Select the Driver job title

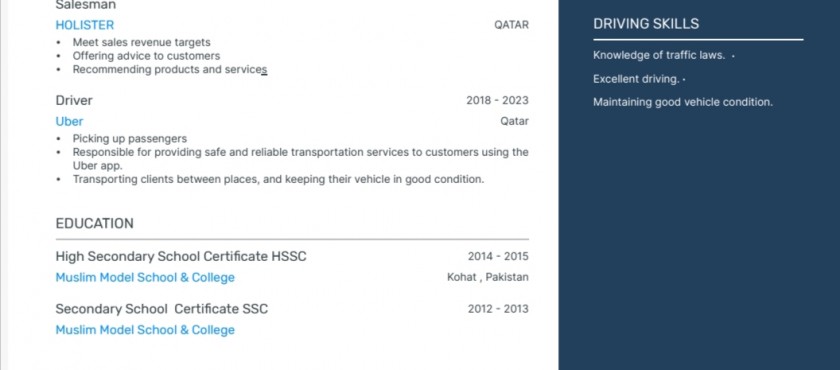74,101
